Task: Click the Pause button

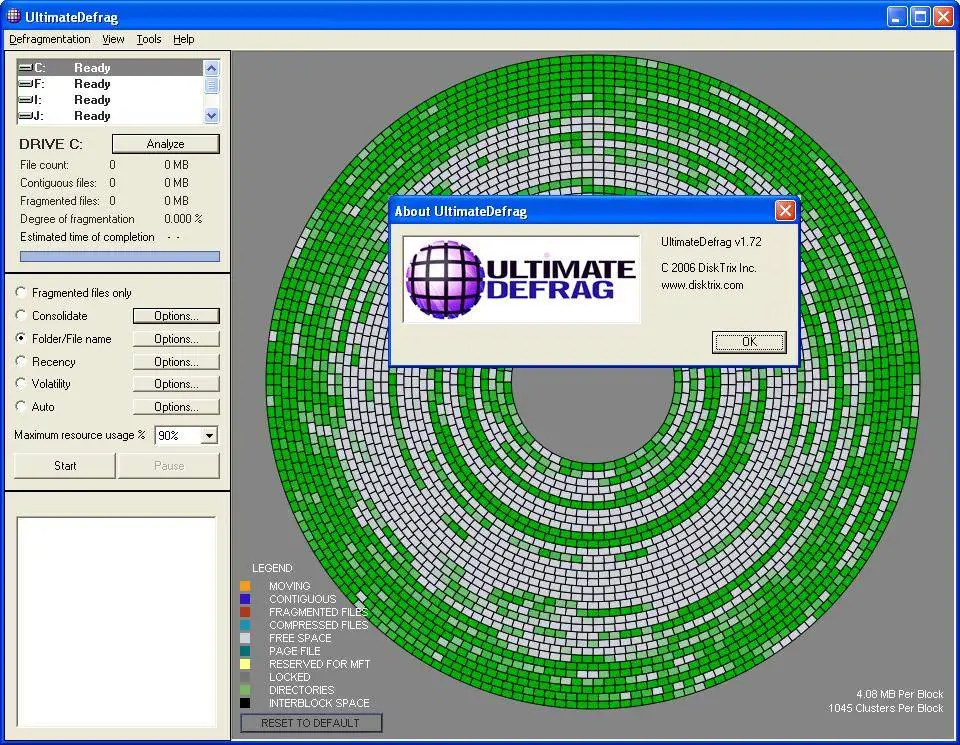Action: (169, 466)
